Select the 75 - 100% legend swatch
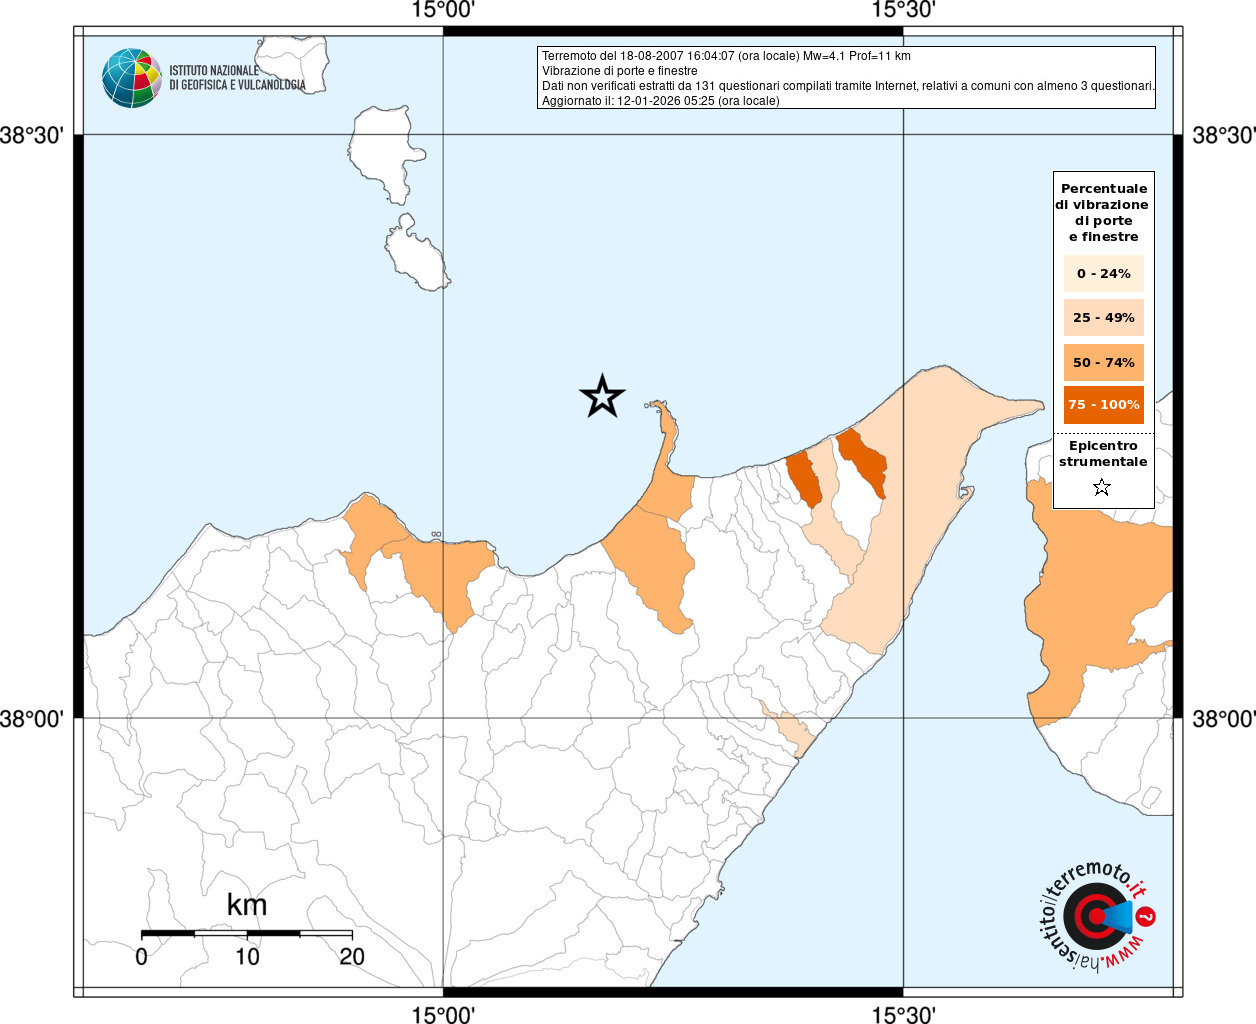This screenshot has width=1256, height=1024. click(1103, 405)
